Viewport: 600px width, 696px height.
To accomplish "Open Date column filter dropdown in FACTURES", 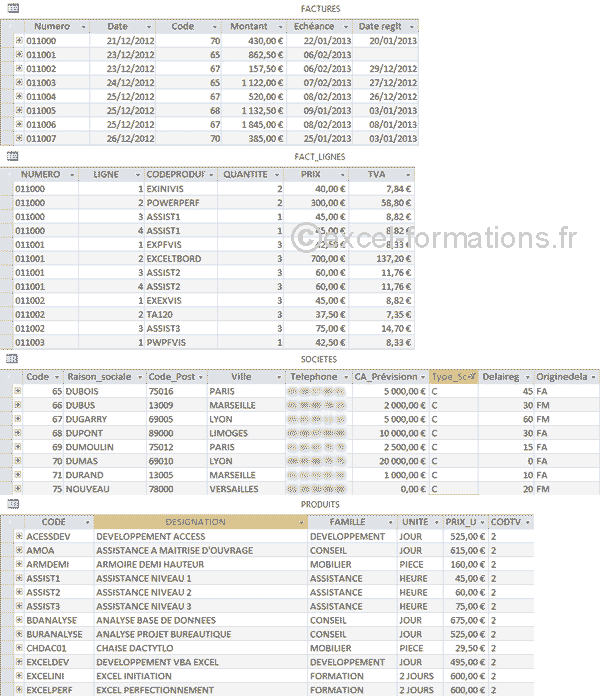I will [149, 27].
